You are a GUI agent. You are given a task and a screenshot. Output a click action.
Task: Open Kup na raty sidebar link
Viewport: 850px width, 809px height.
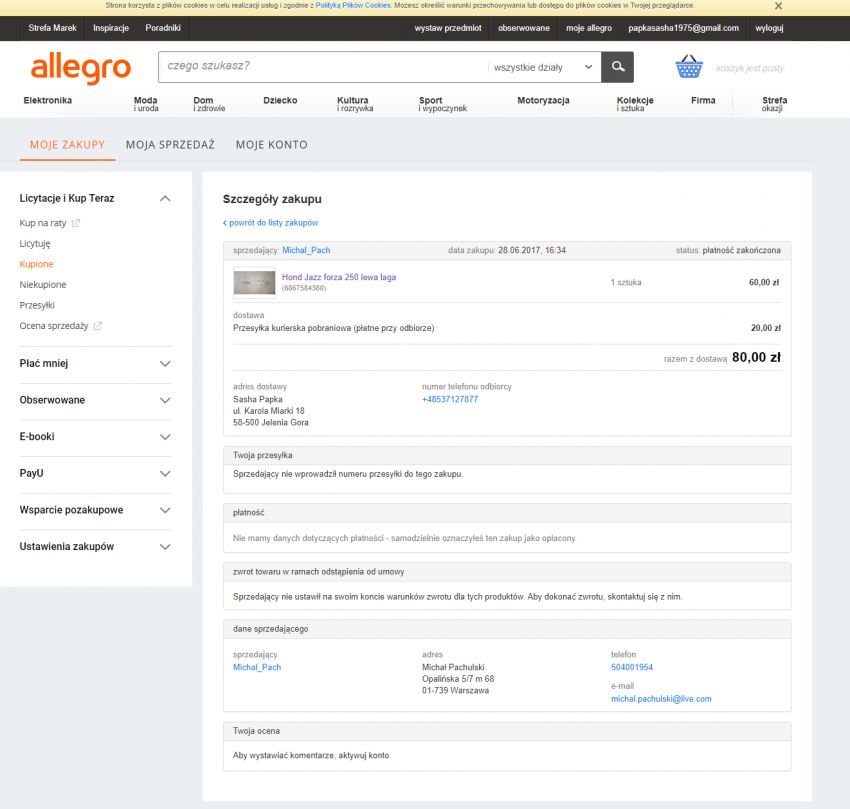click(x=43, y=223)
